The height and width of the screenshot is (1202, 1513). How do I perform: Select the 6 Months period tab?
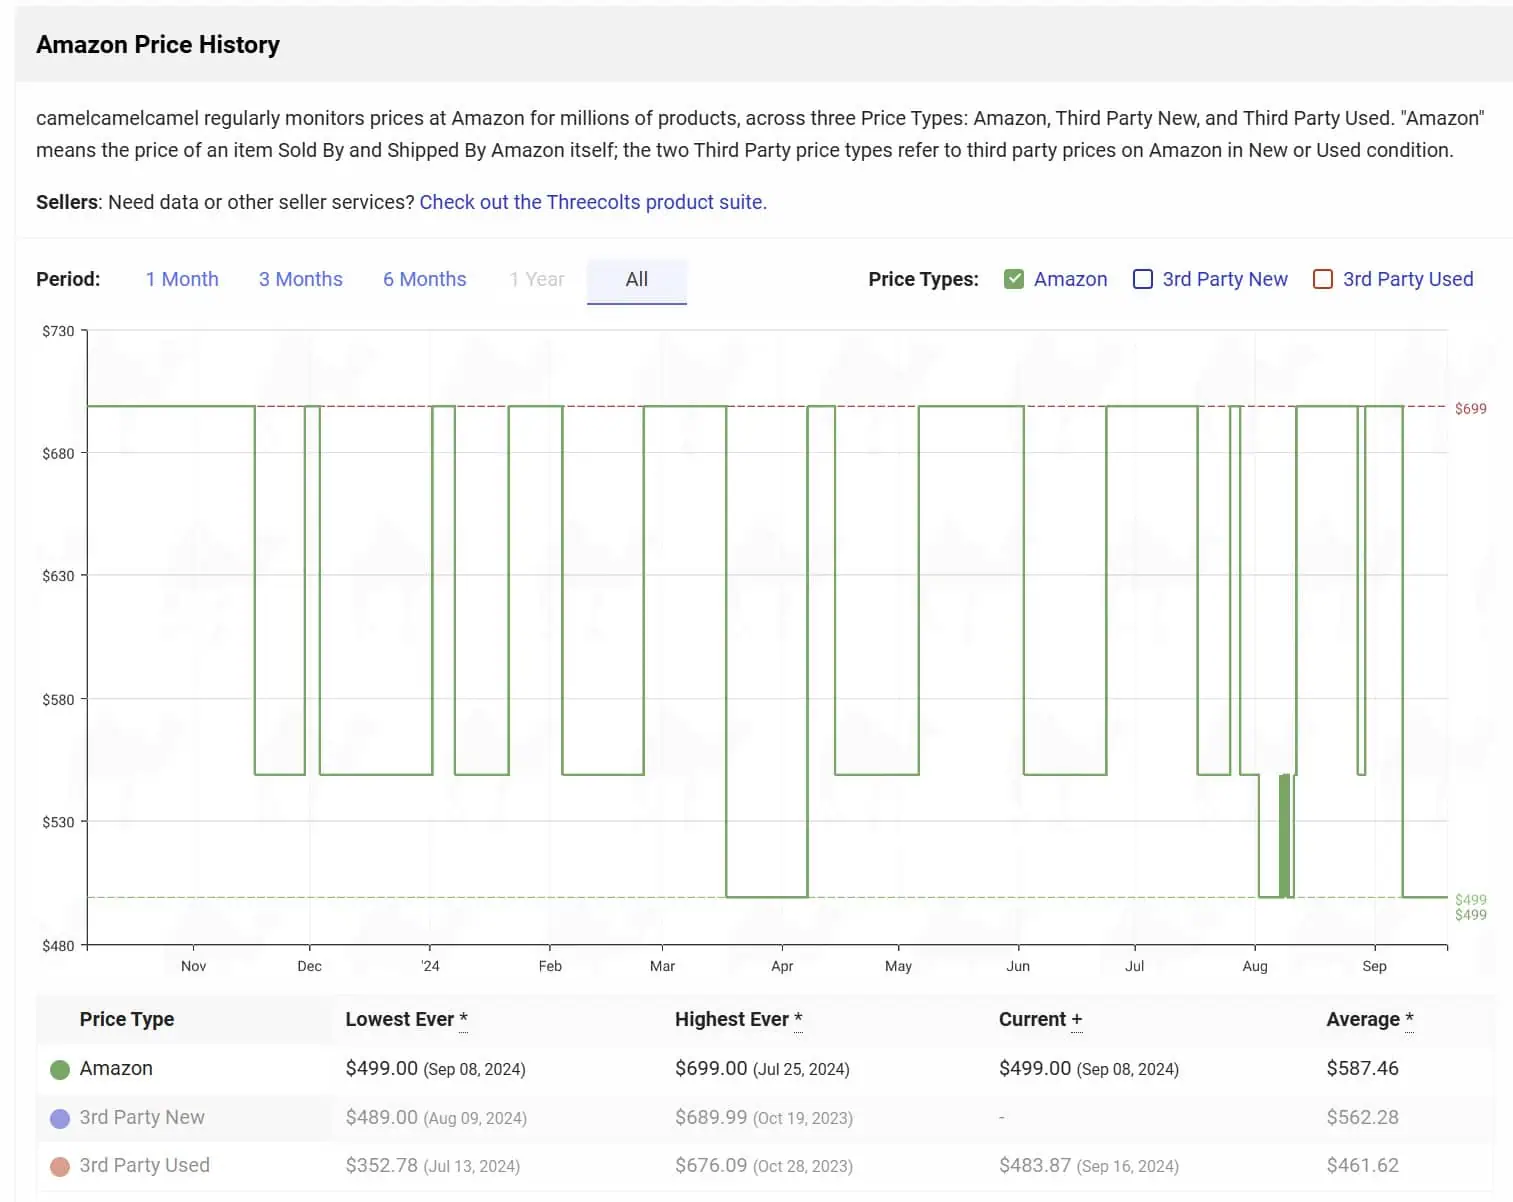click(x=424, y=279)
